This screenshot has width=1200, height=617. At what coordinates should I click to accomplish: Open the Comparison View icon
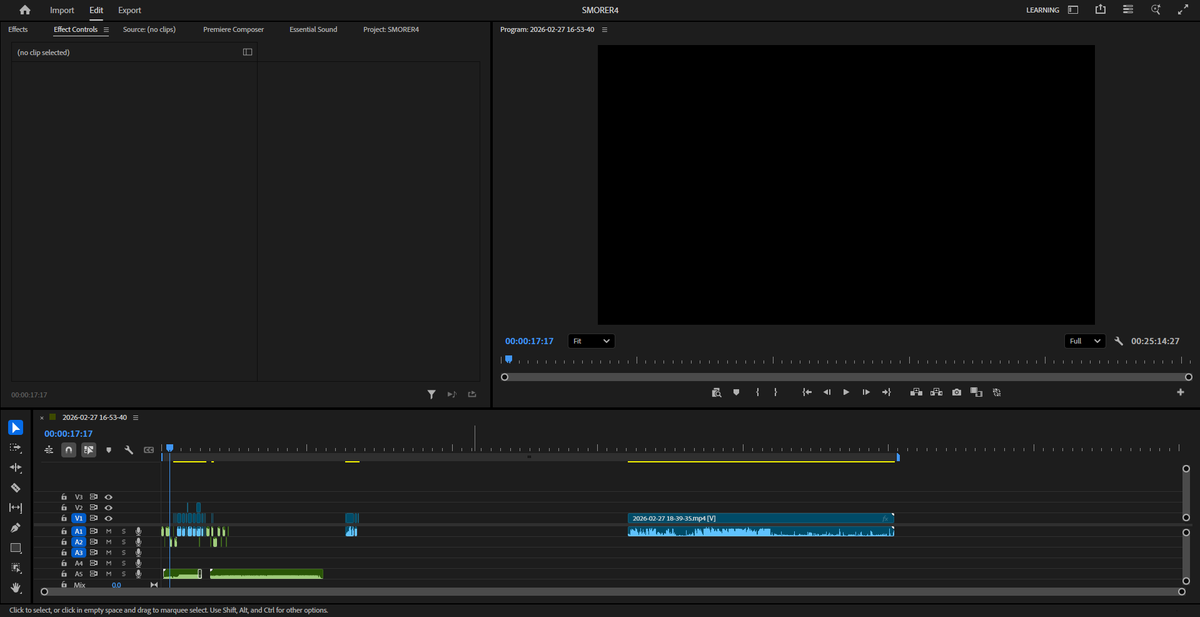977,392
